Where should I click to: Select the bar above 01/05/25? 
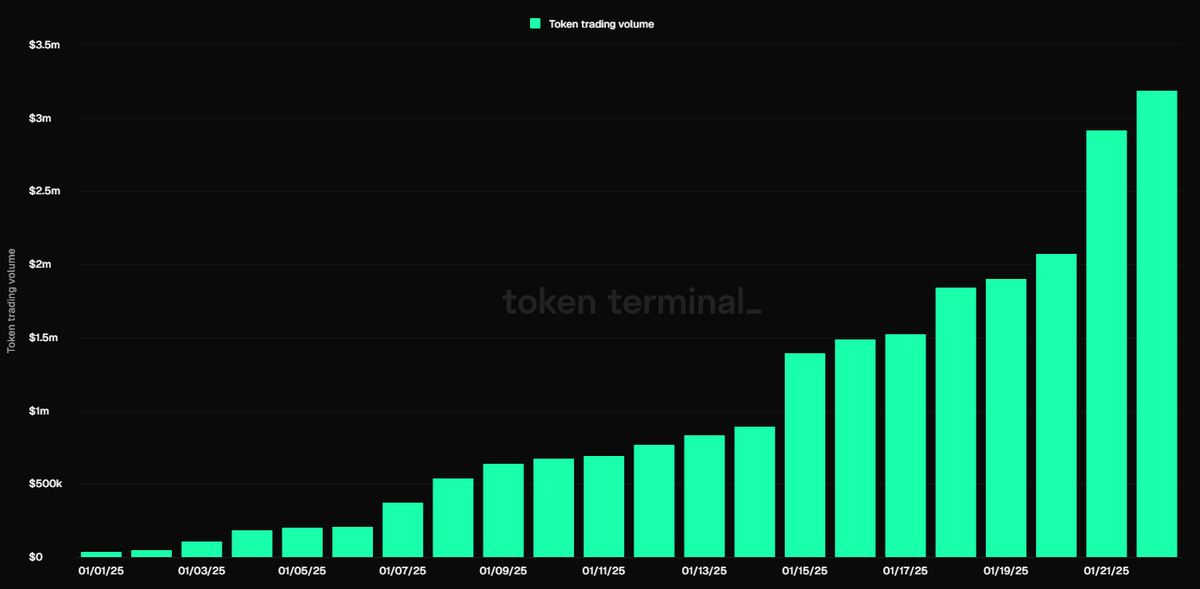(302, 542)
